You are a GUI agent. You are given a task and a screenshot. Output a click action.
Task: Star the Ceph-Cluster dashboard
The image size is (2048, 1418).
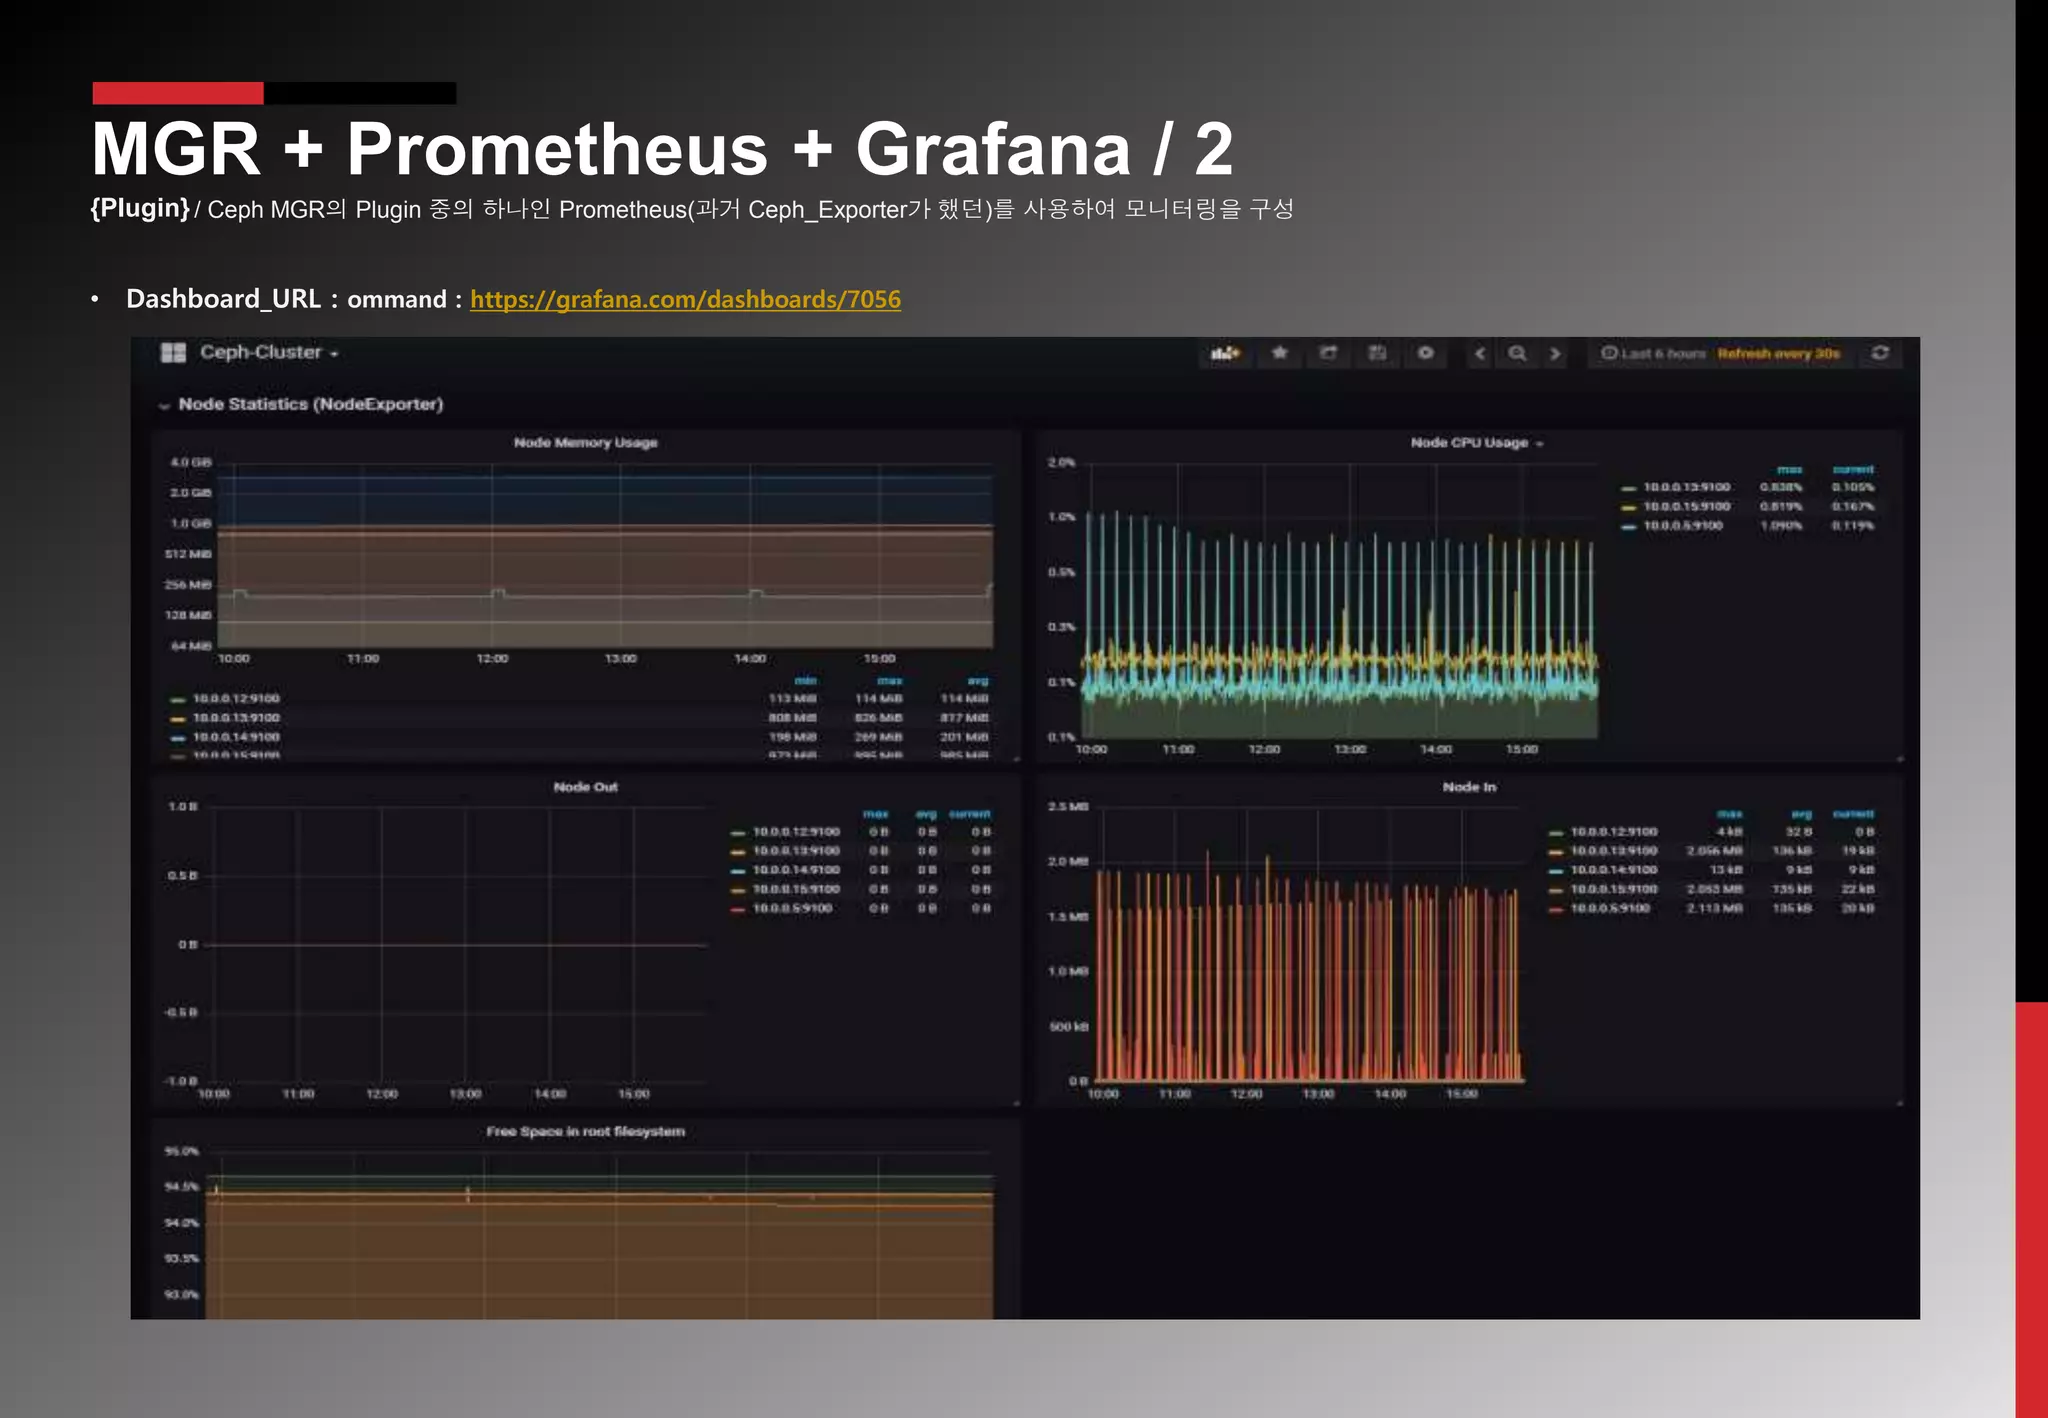[x=1279, y=353]
